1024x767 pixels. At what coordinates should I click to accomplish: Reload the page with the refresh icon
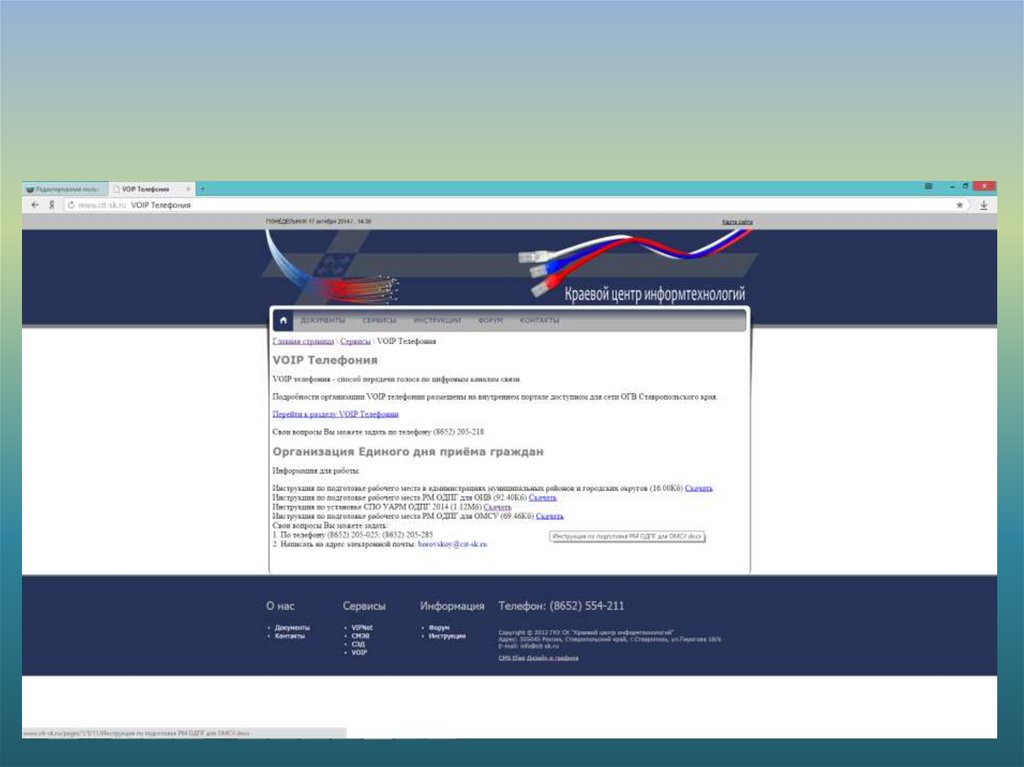pos(70,205)
